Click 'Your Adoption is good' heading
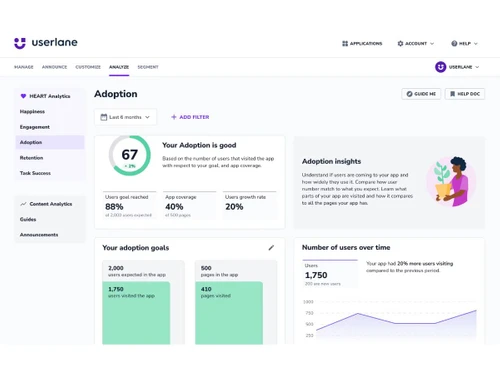This screenshot has height=375, width=500. pyautogui.click(x=199, y=145)
